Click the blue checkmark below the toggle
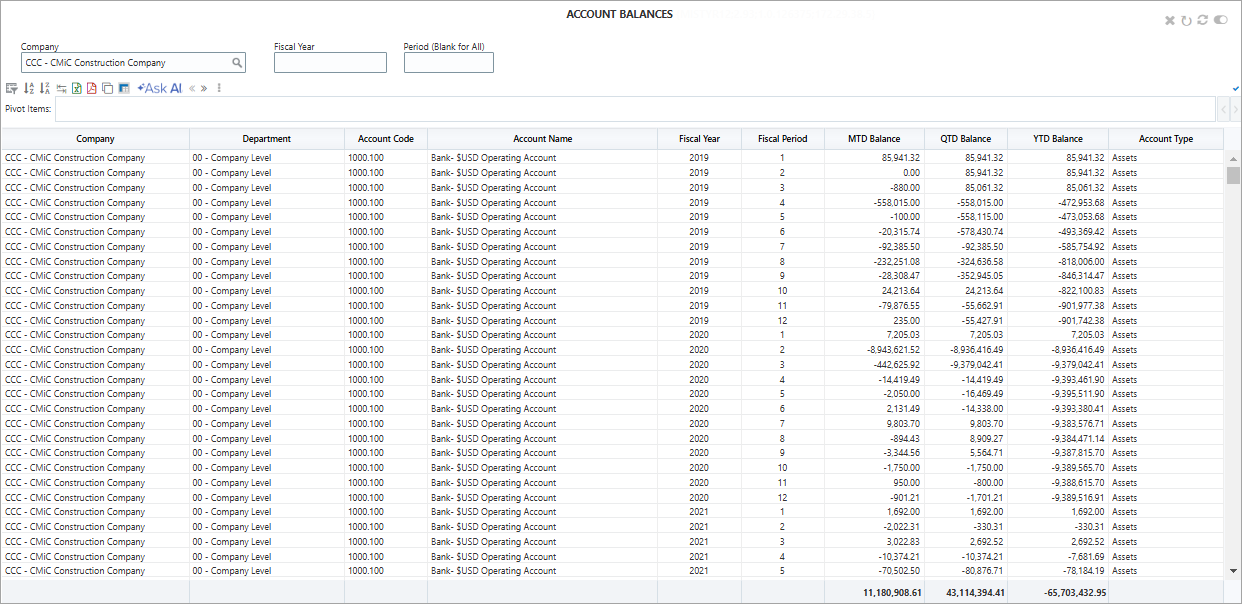 pyautogui.click(x=1236, y=88)
